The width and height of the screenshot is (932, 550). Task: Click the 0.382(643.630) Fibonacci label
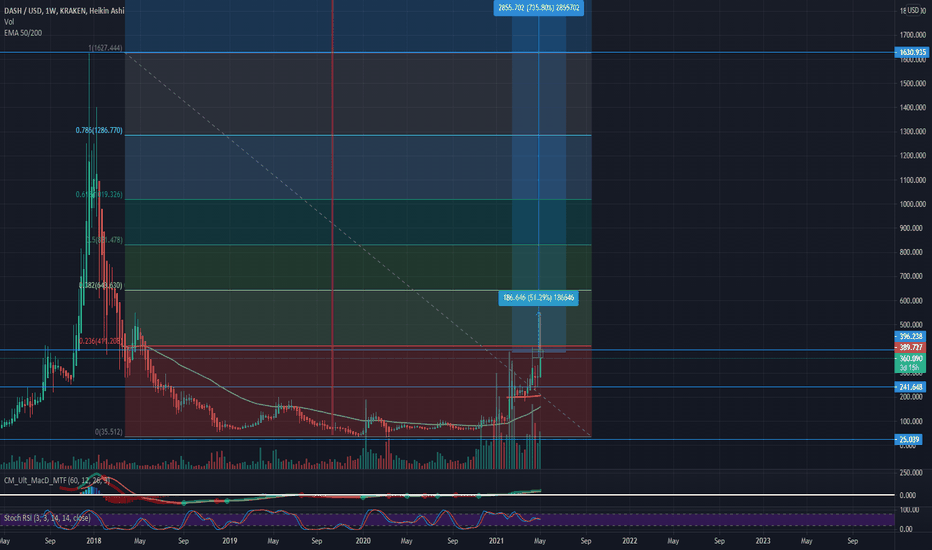coord(100,285)
